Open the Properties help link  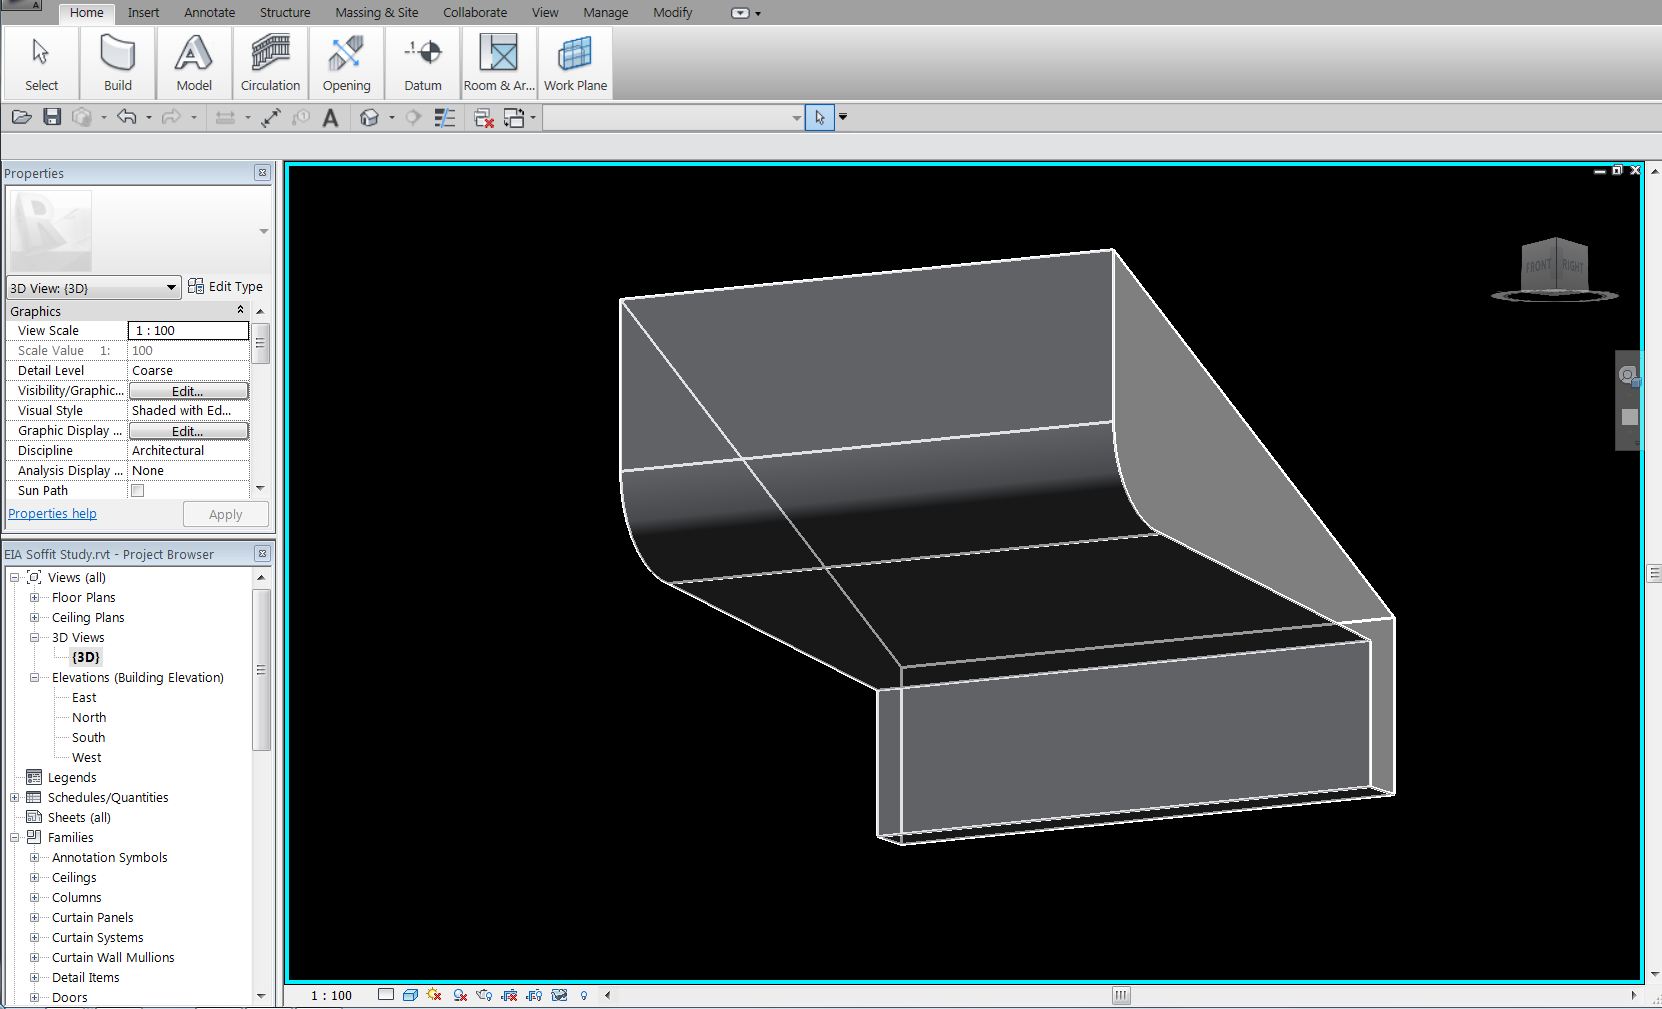[52, 514]
